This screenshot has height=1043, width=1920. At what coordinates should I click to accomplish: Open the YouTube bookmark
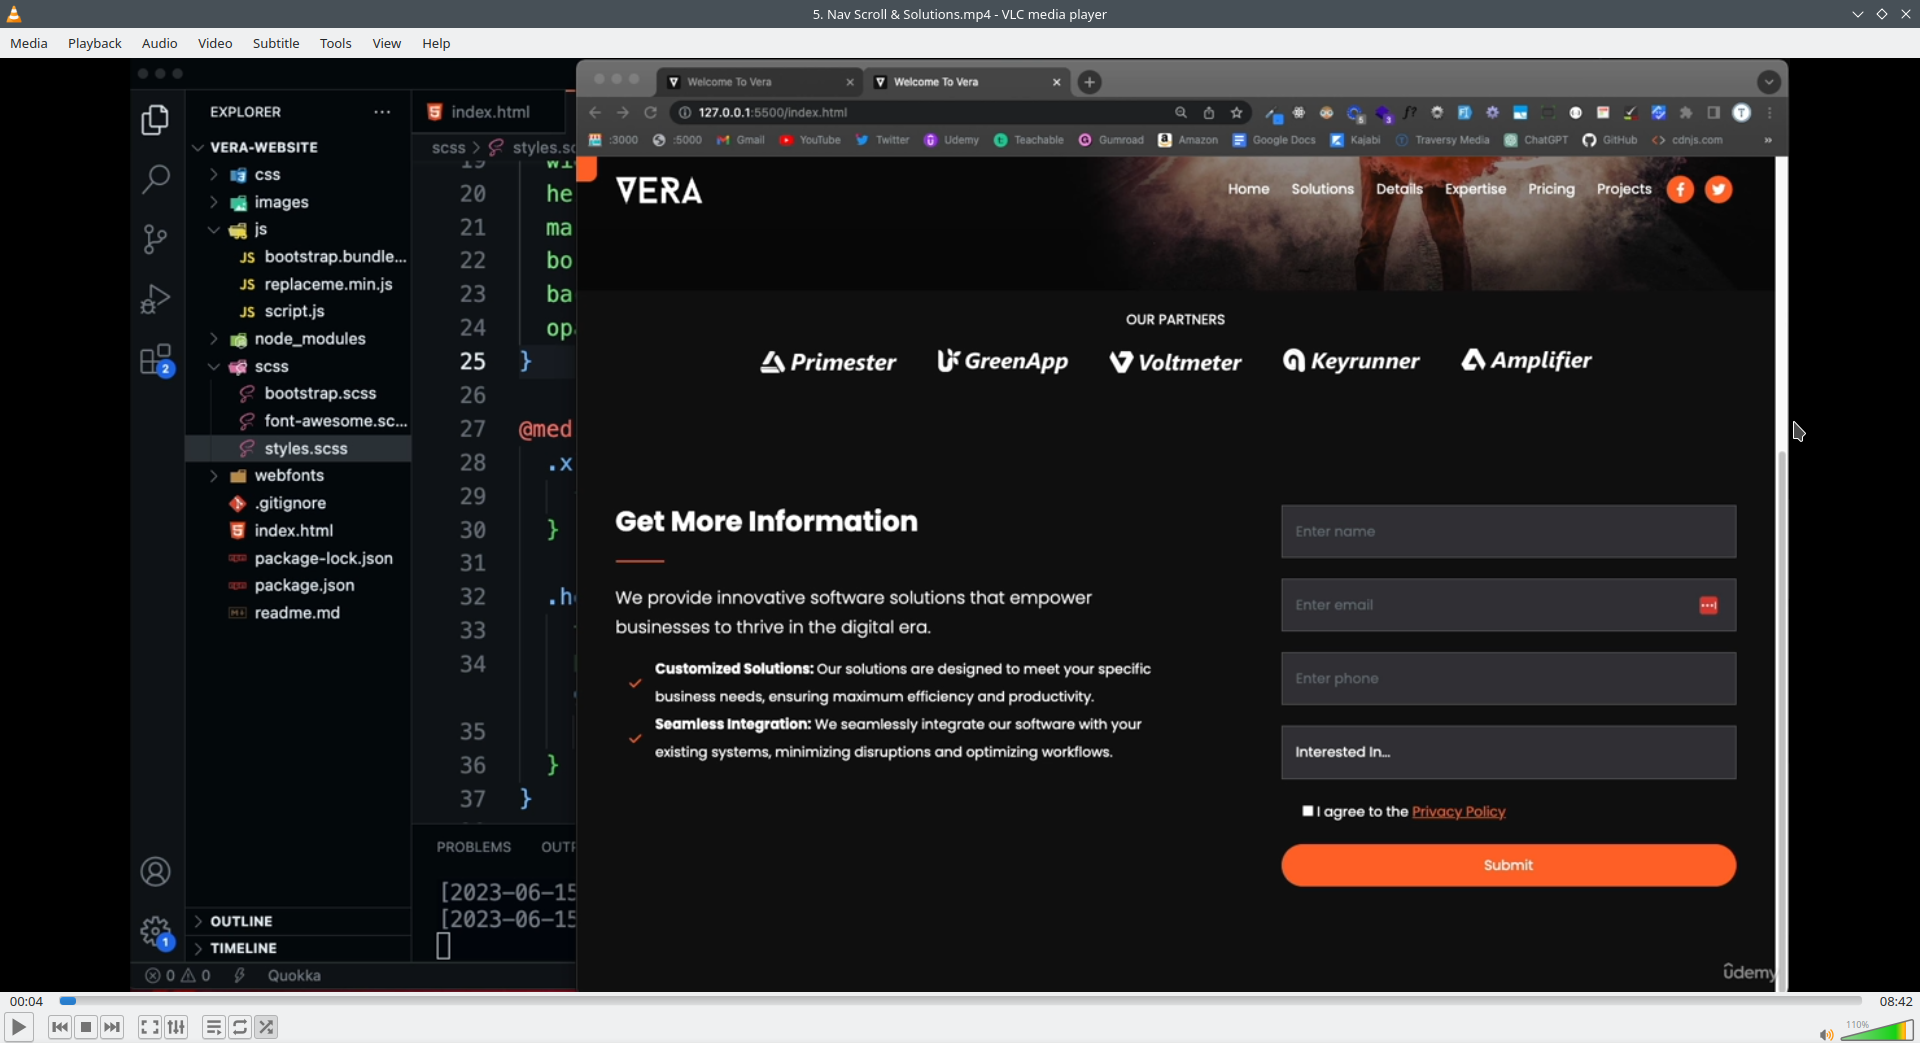[810, 140]
